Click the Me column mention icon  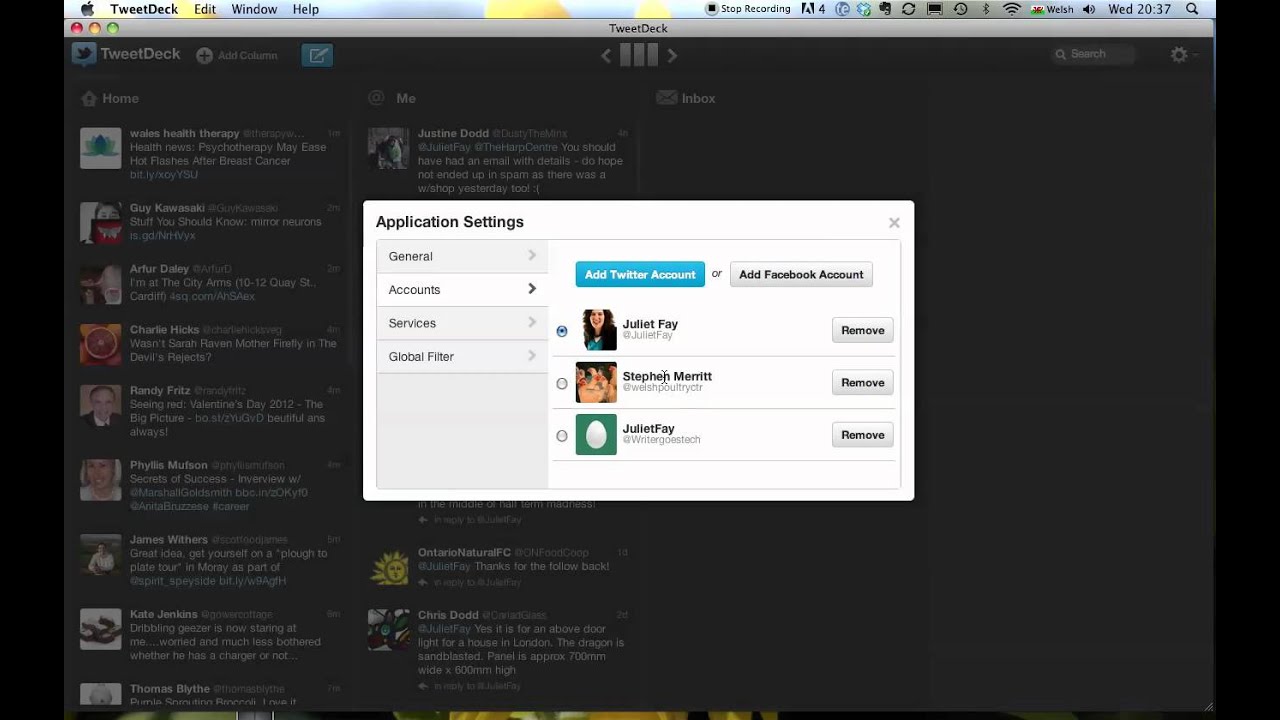click(376, 98)
